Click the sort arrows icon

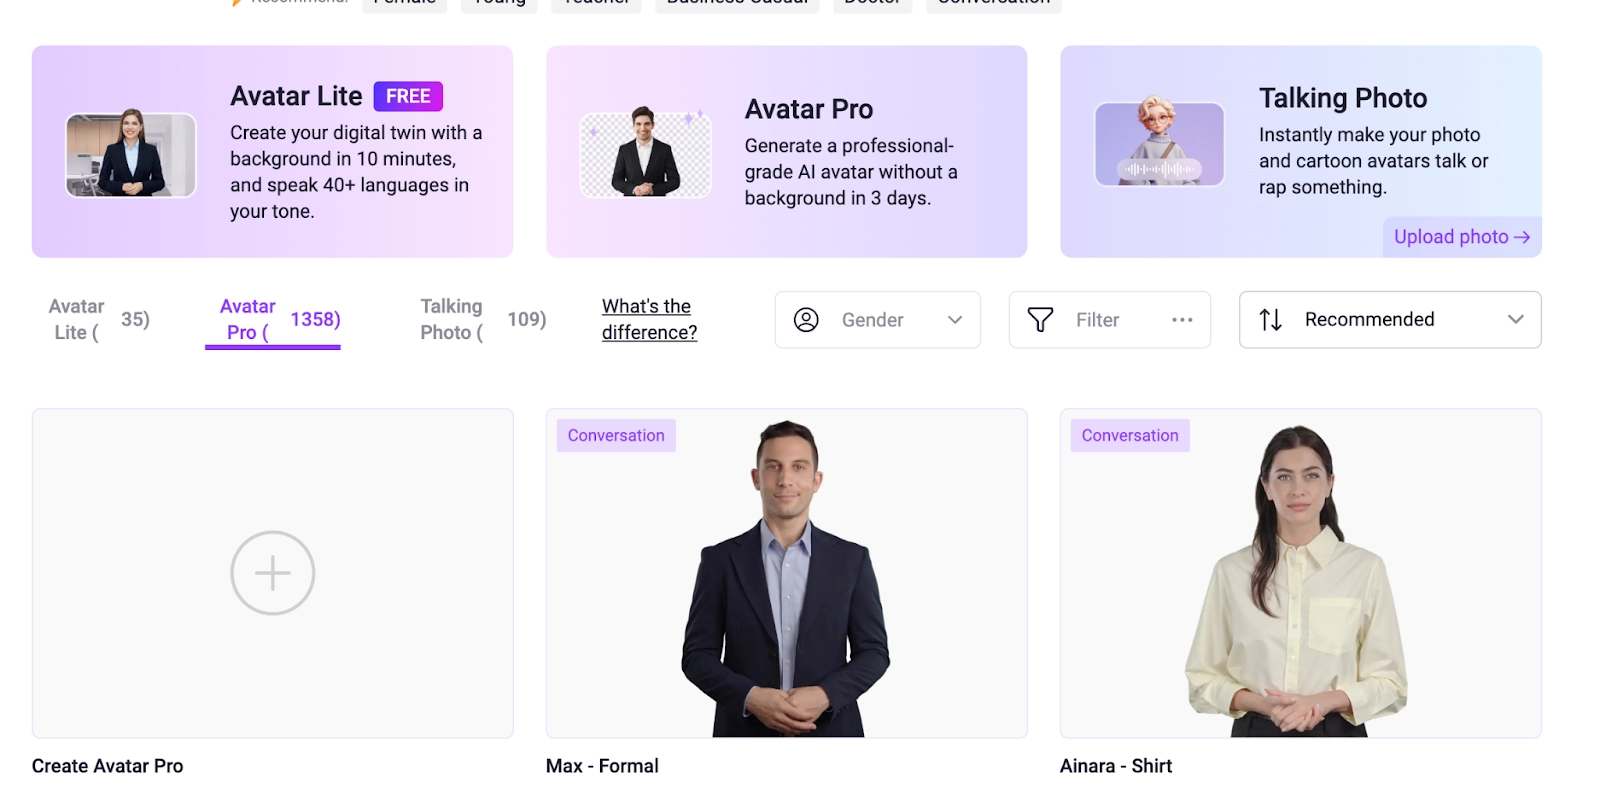(x=1271, y=320)
